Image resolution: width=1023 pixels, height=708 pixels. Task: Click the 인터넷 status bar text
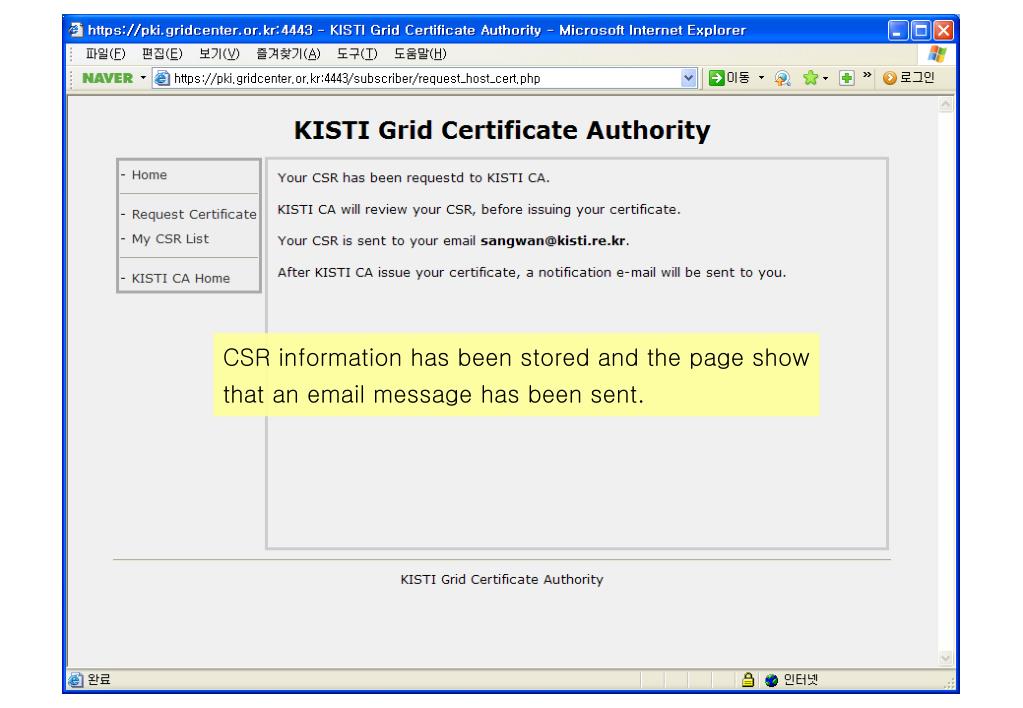[x=801, y=680]
